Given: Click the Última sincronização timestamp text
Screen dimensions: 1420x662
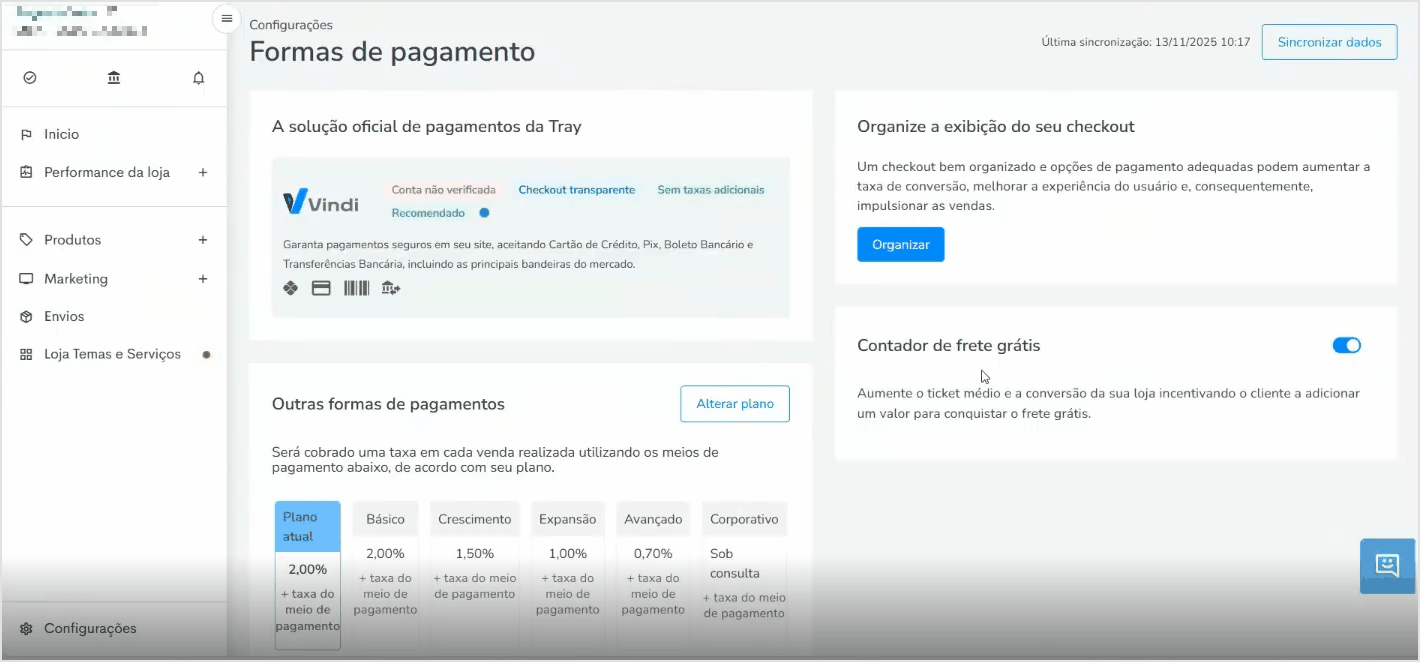Looking at the screenshot, I should [x=1146, y=42].
